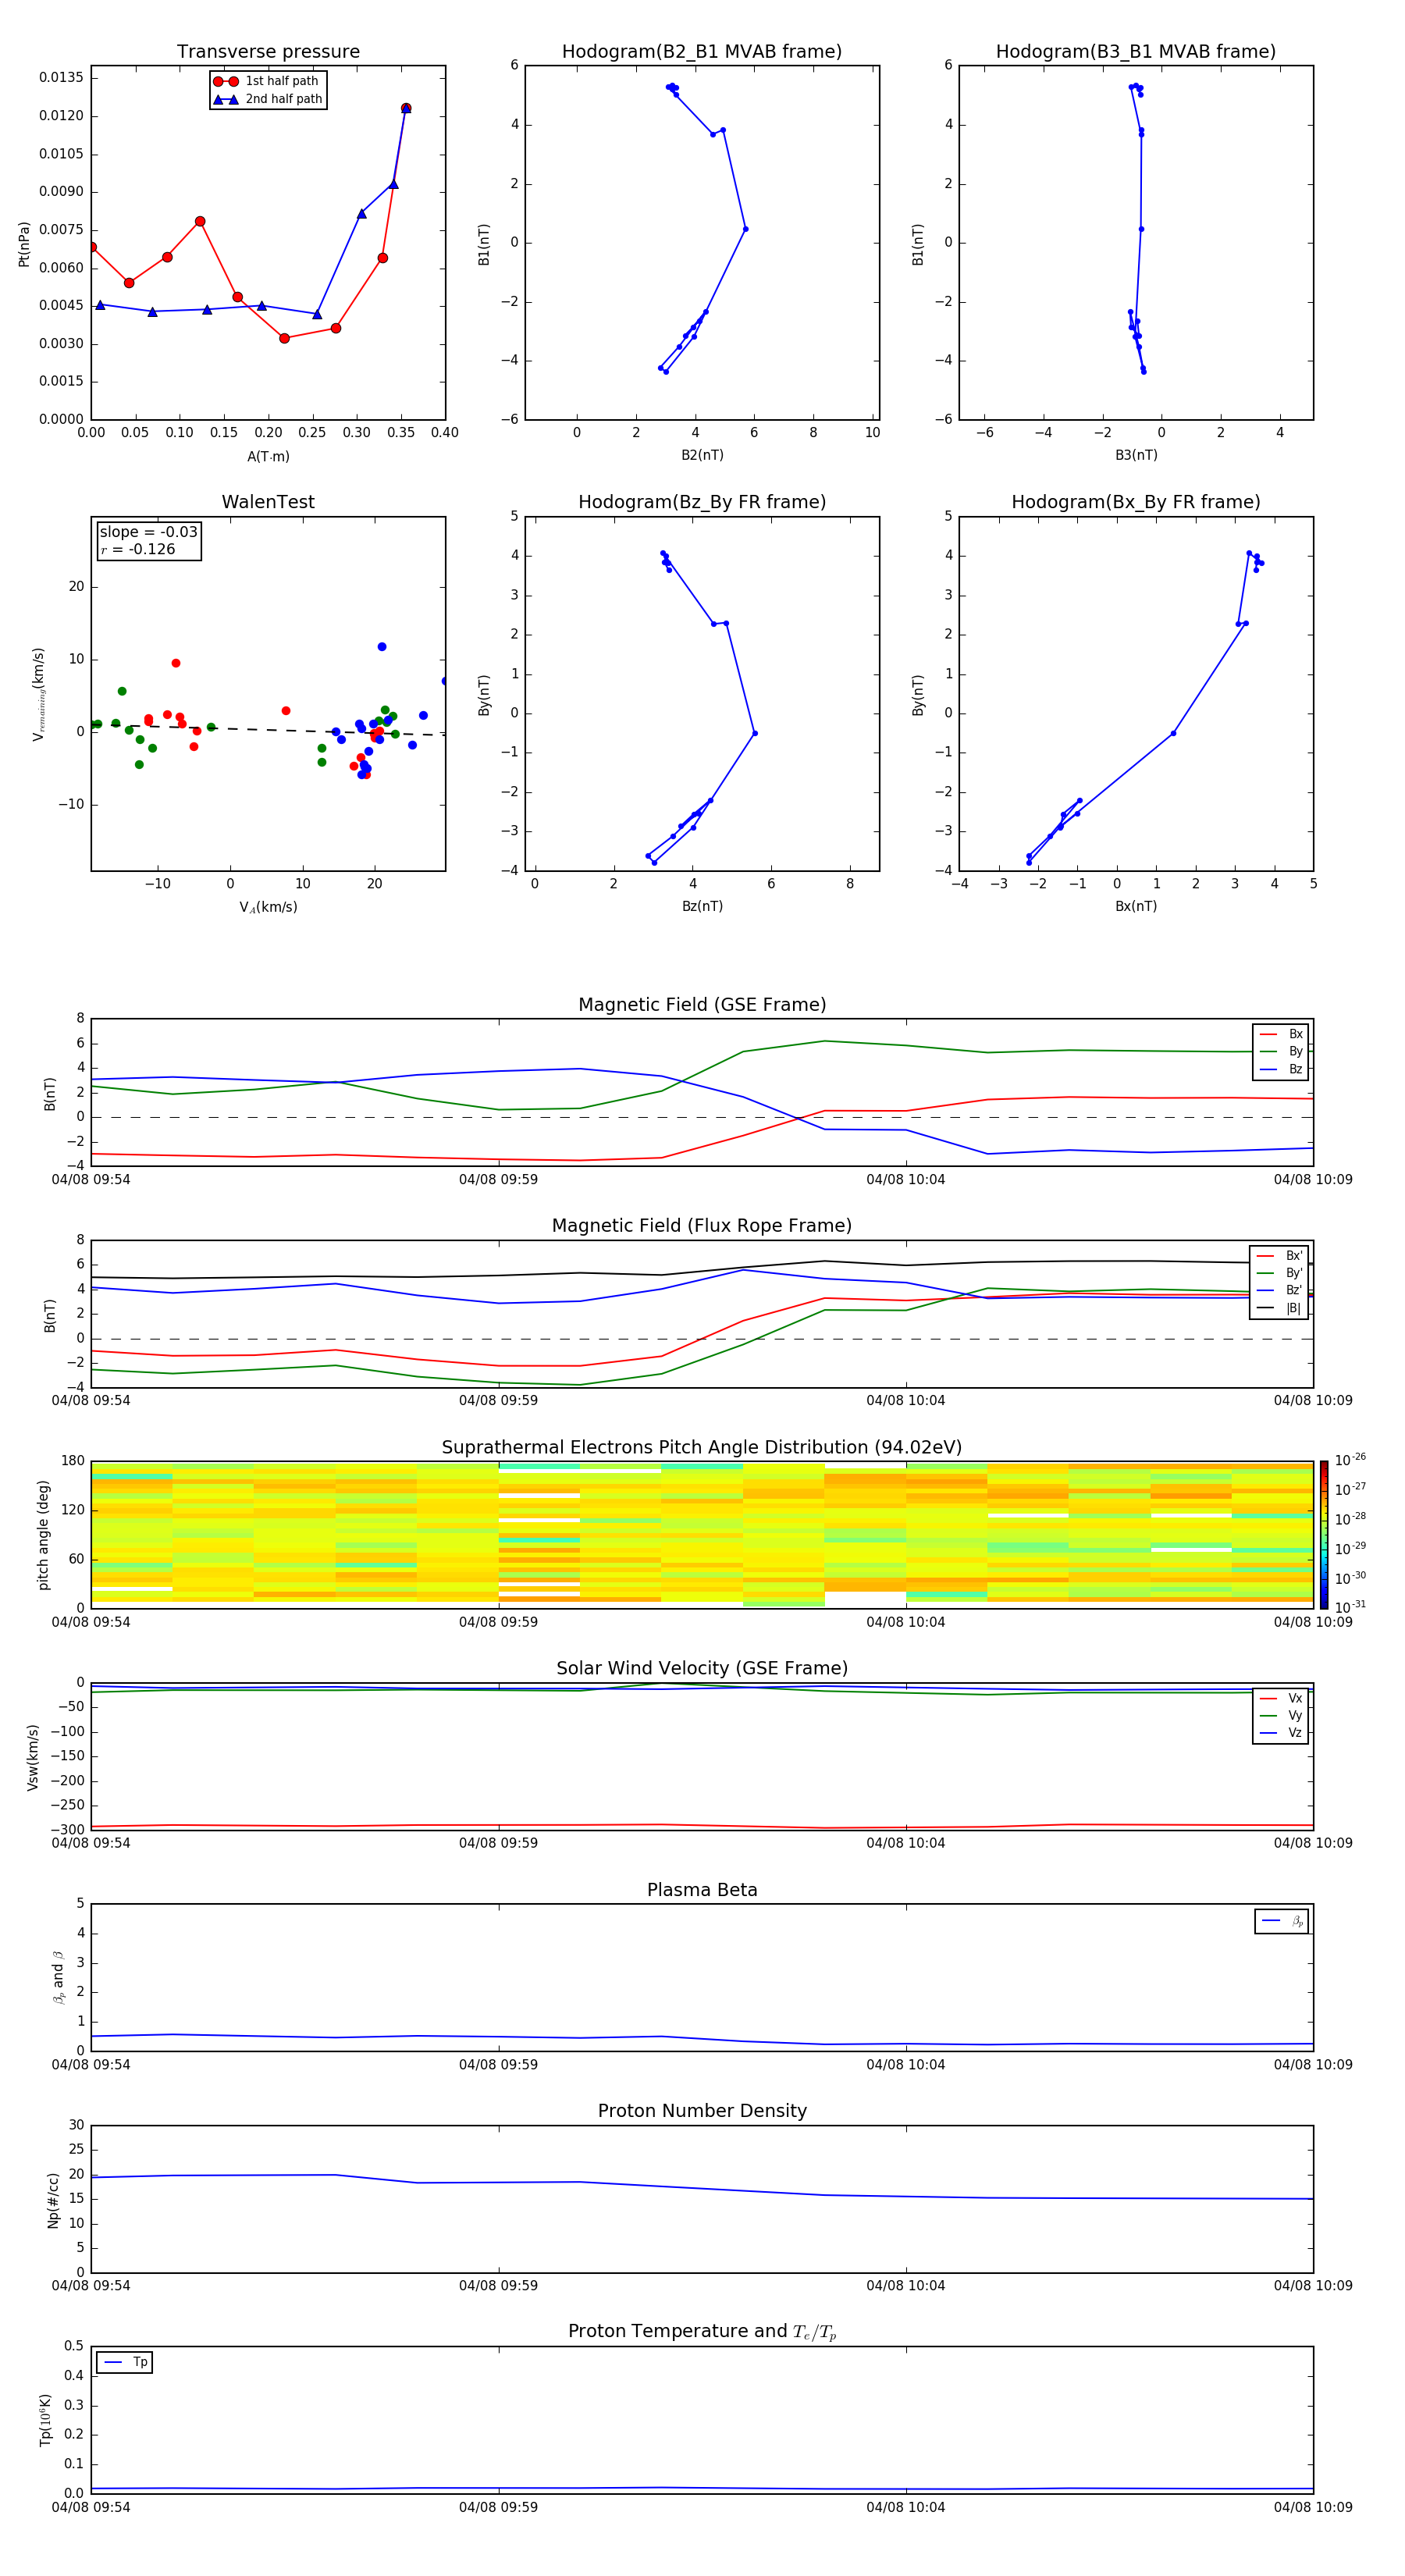
Task: Click '04/08 10:04' tick under GSE Magnetic Field
Action: point(905,1180)
